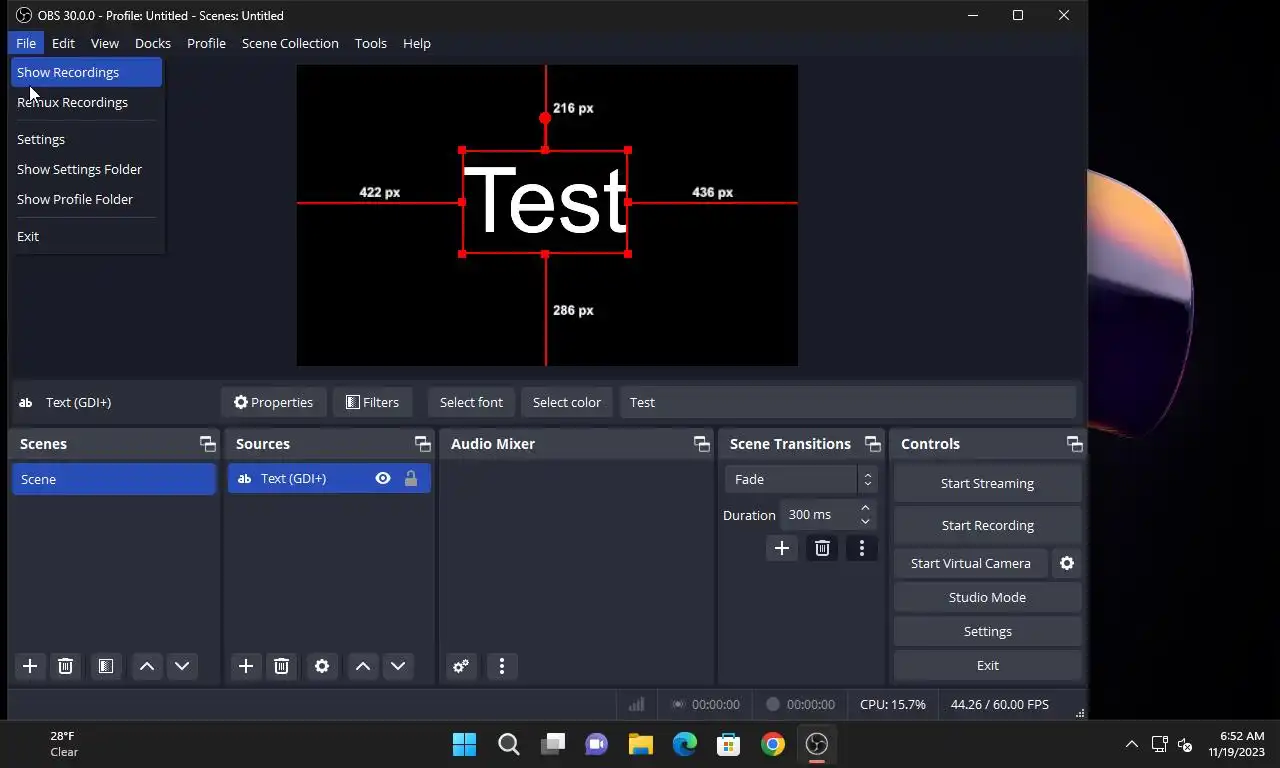Open the Docks menu
Image resolution: width=1280 pixels, height=768 pixels.
coord(153,43)
